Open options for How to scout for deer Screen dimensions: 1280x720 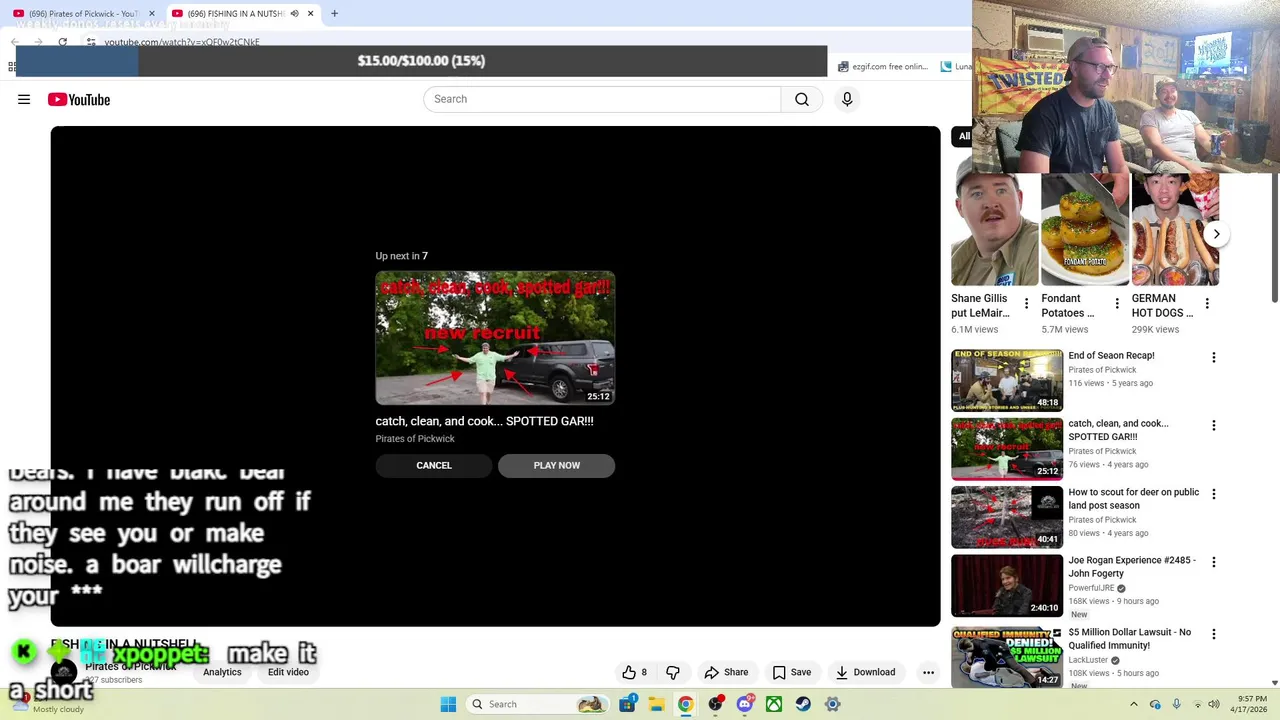tap(1213, 494)
